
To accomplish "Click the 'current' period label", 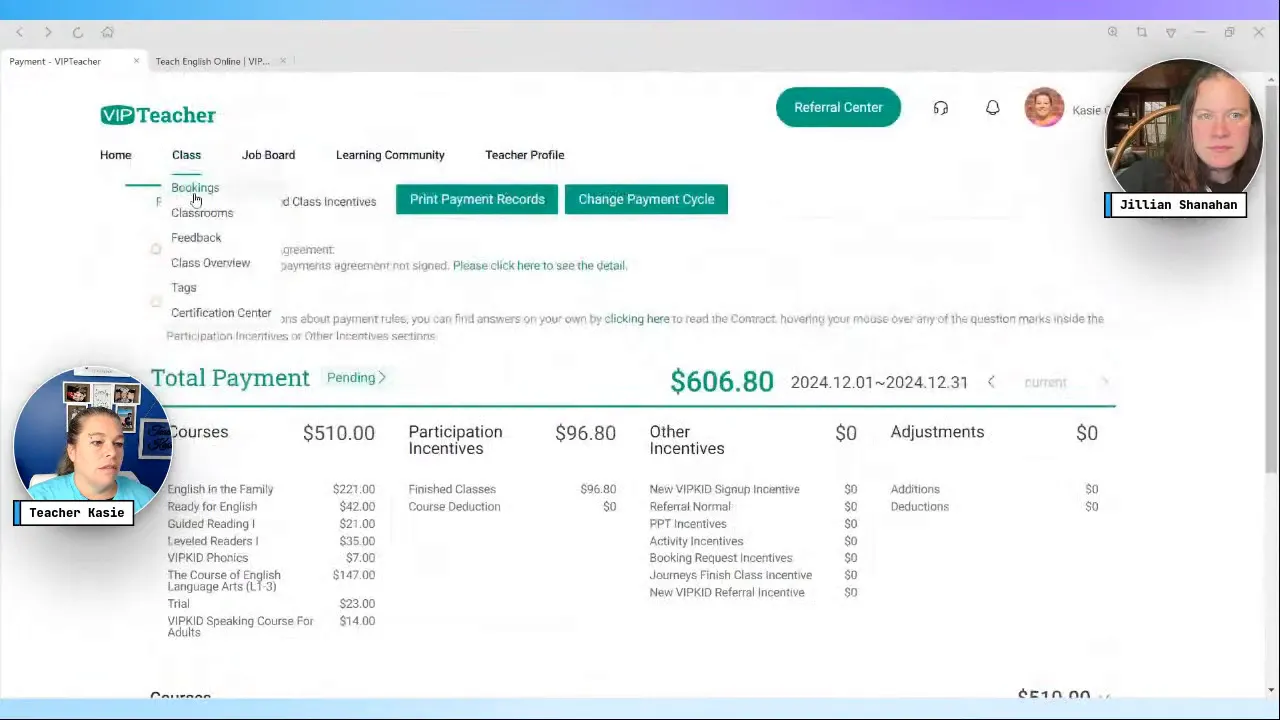I will [x=1045, y=382].
